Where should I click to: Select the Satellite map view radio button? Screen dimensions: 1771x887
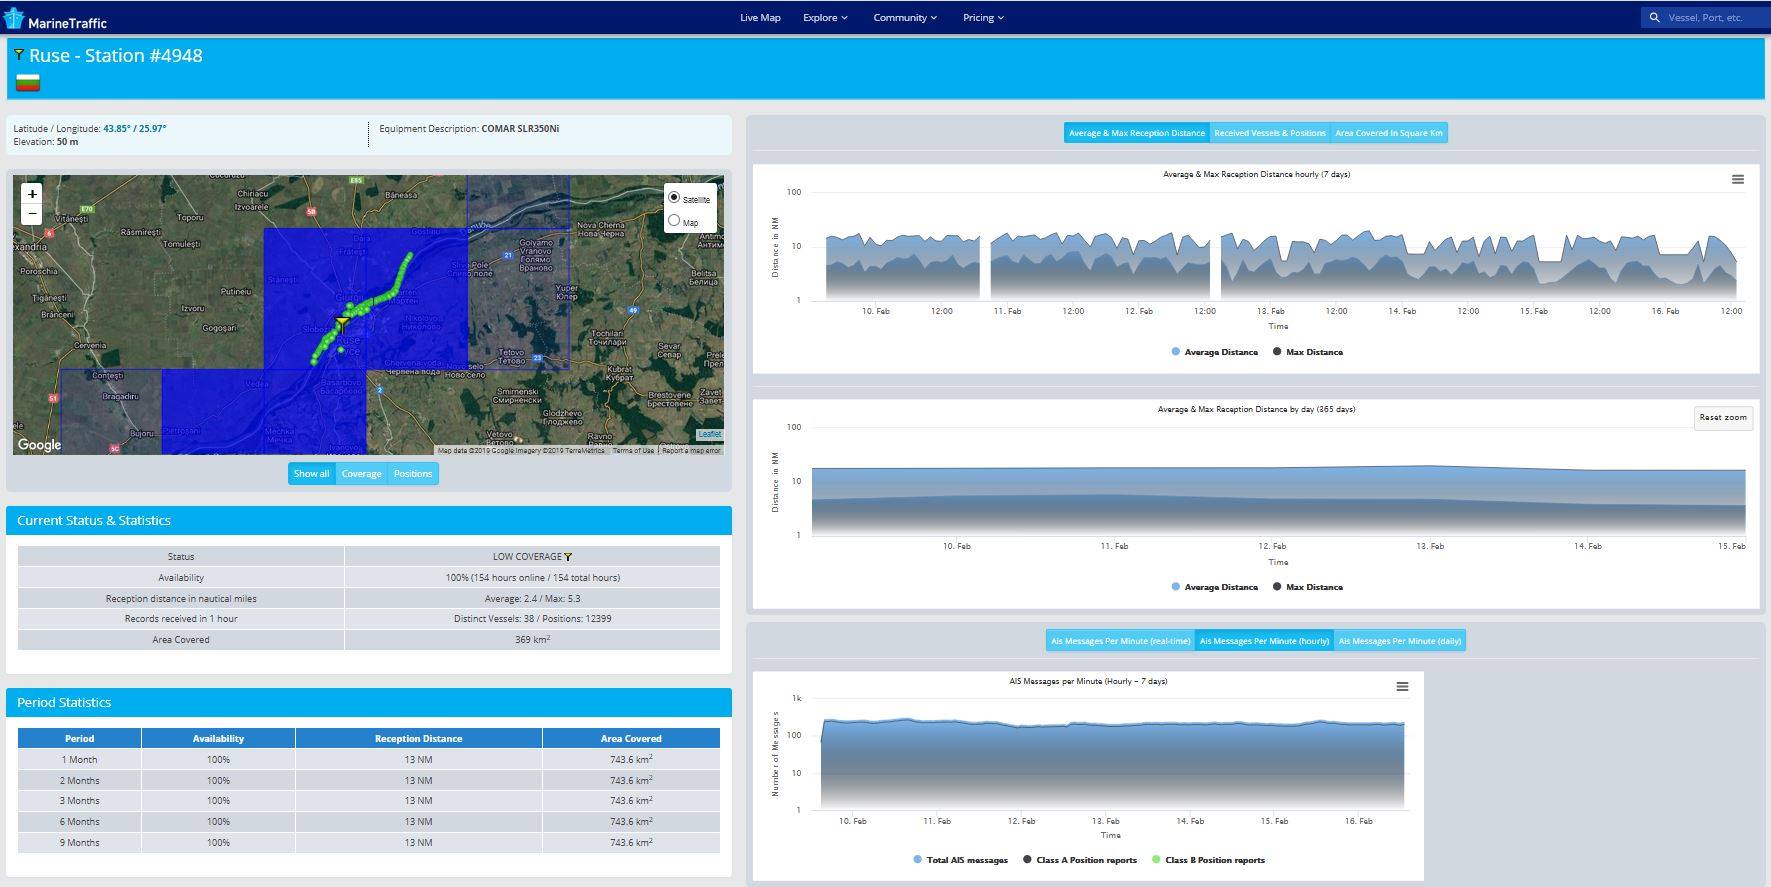tap(674, 198)
